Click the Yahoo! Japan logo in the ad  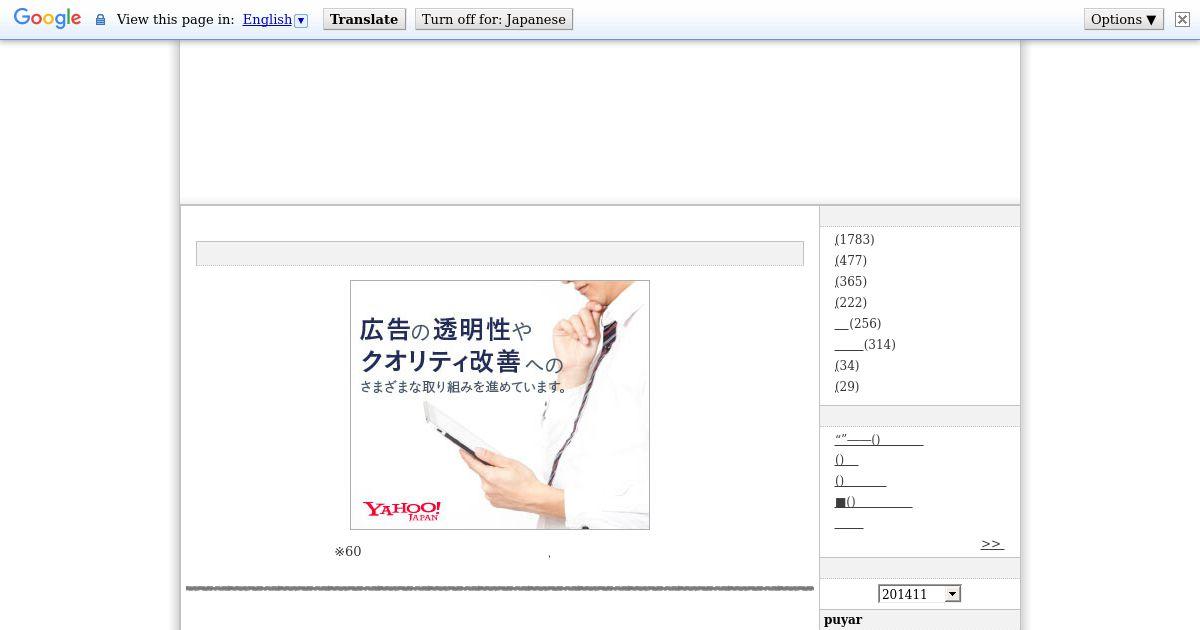coord(402,511)
